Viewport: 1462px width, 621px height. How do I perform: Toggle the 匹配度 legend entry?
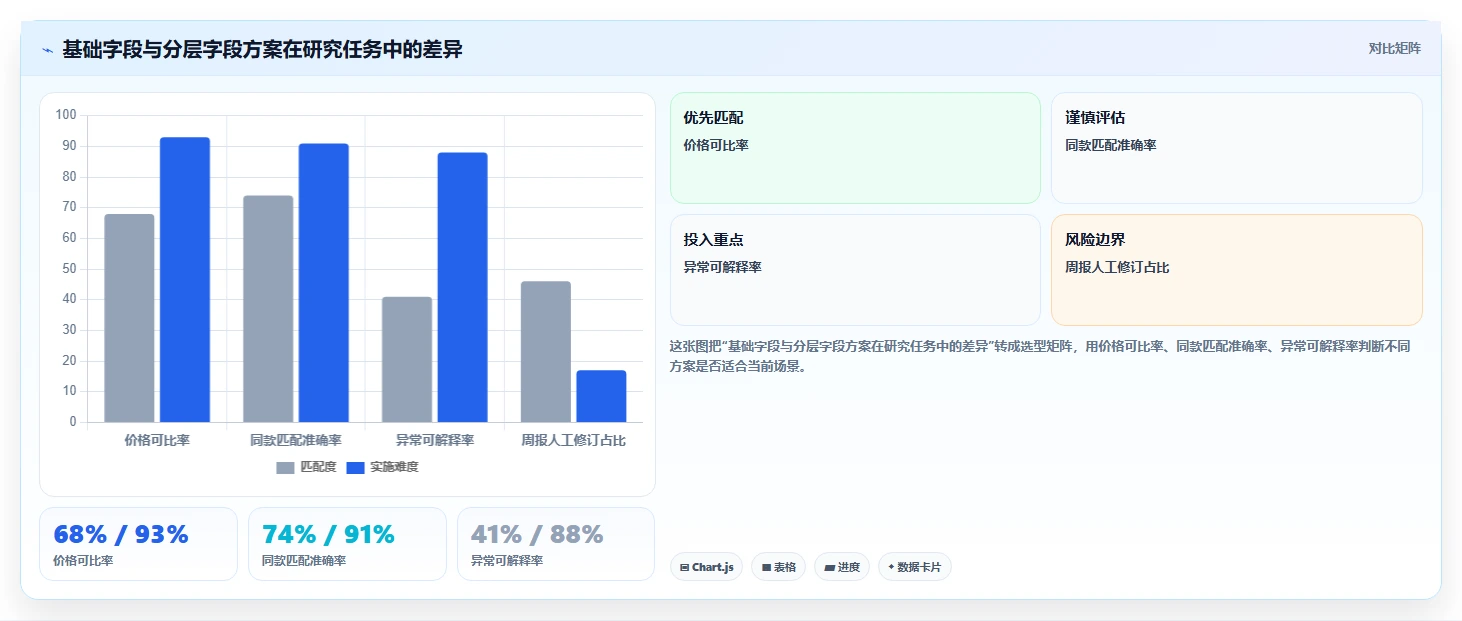pos(307,467)
